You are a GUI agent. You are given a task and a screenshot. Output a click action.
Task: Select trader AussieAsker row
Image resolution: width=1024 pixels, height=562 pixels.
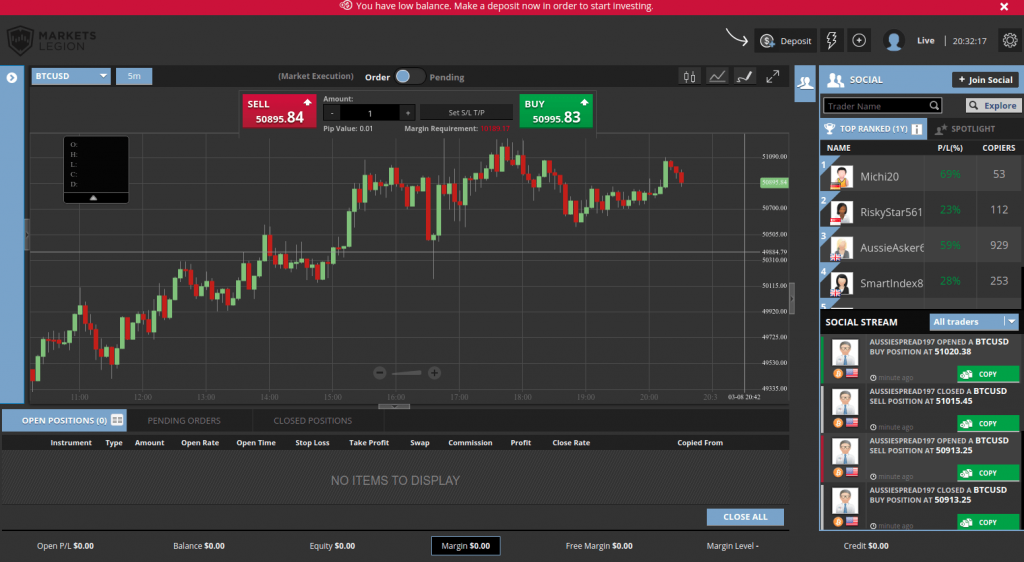[x=921, y=245]
